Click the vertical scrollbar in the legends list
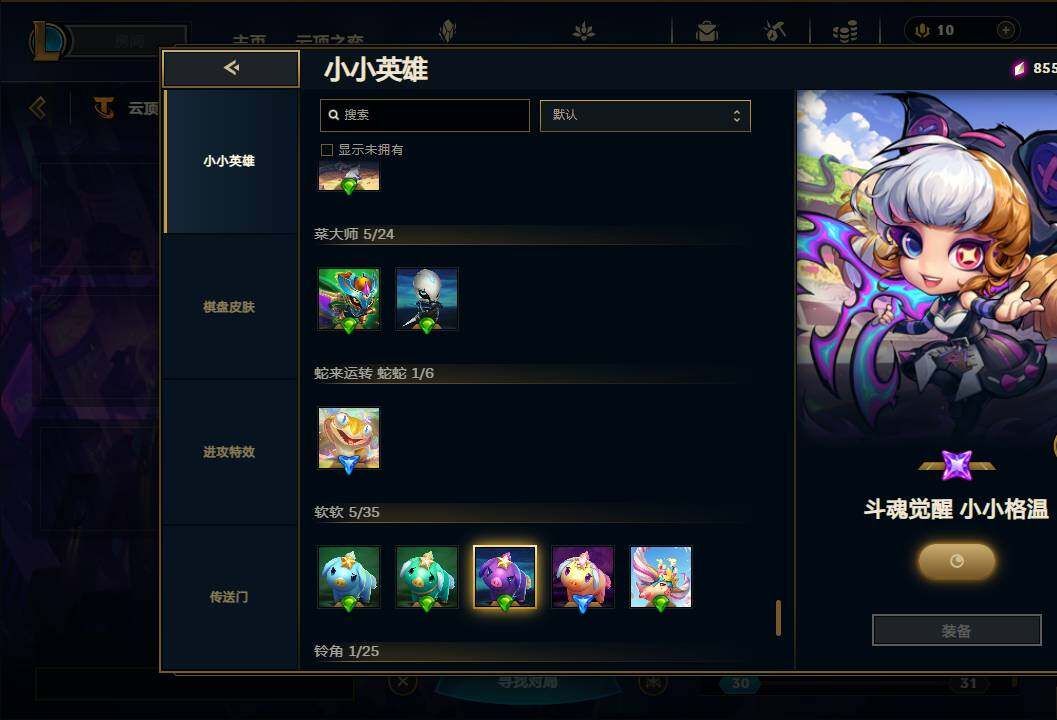Screen dimensions: 1057x720 pos(779,618)
